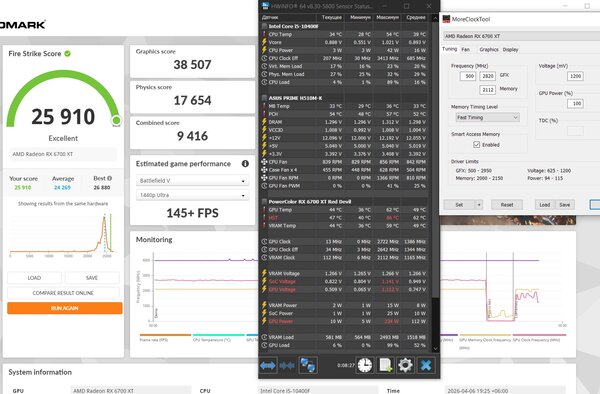This screenshot has height=394, width=600.
Task: Click the Memory frequency field showing 2112
Action: (488, 90)
